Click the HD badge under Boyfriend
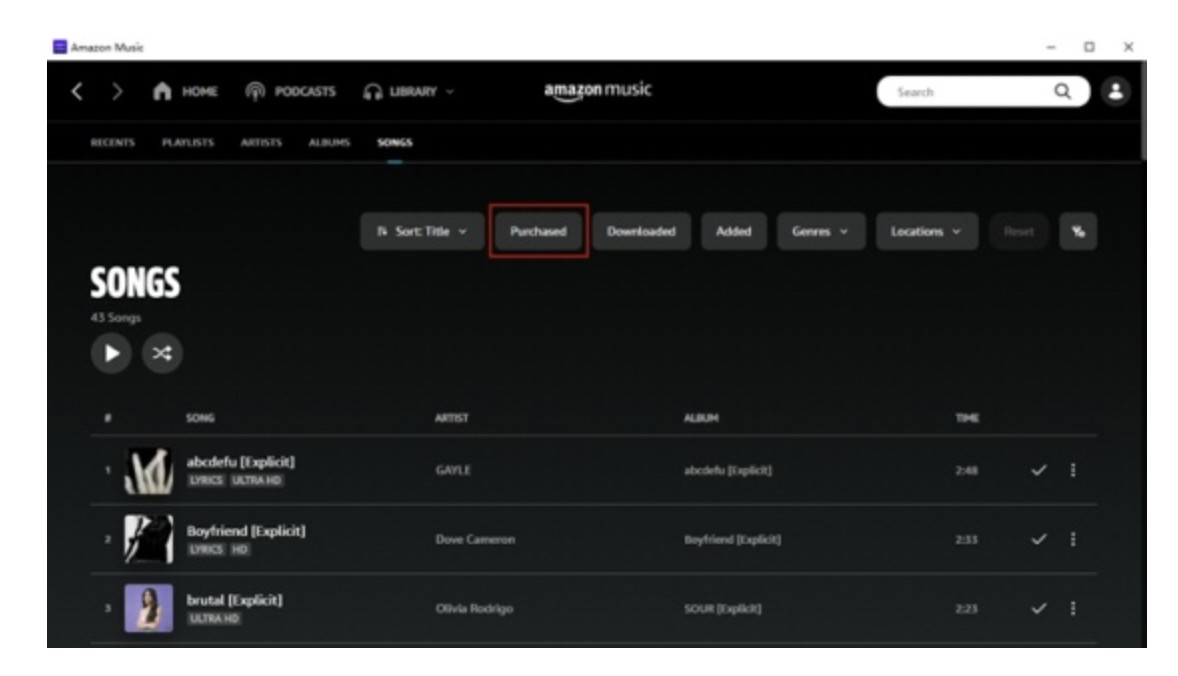Image resolution: width=1178 pixels, height=676 pixels. [x=240, y=550]
